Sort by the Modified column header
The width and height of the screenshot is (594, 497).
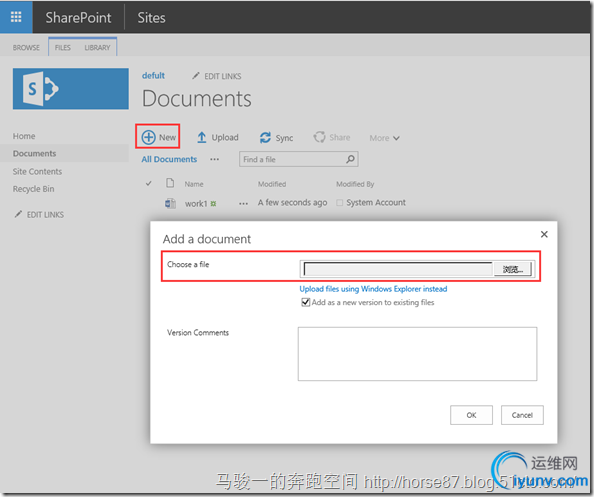272,184
